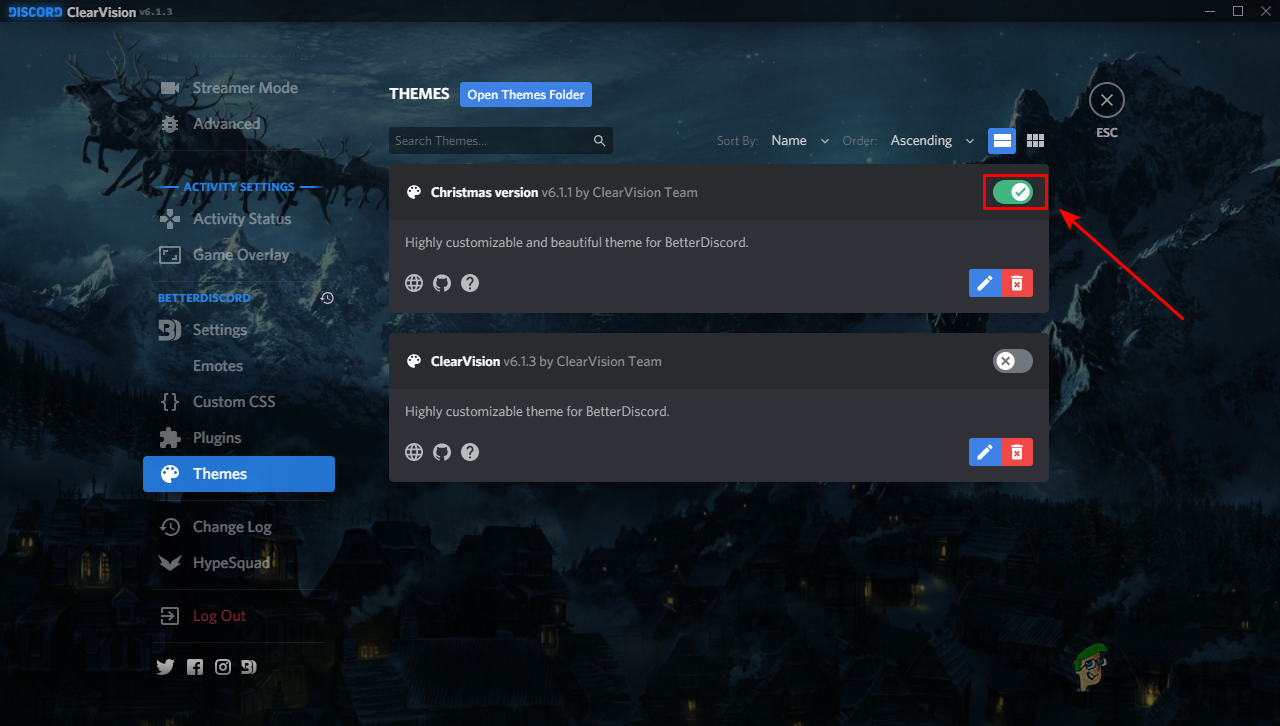The image size is (1280, 726).
Task: Open website link for Christmas version theme
Action: click(x=414, y=283)
